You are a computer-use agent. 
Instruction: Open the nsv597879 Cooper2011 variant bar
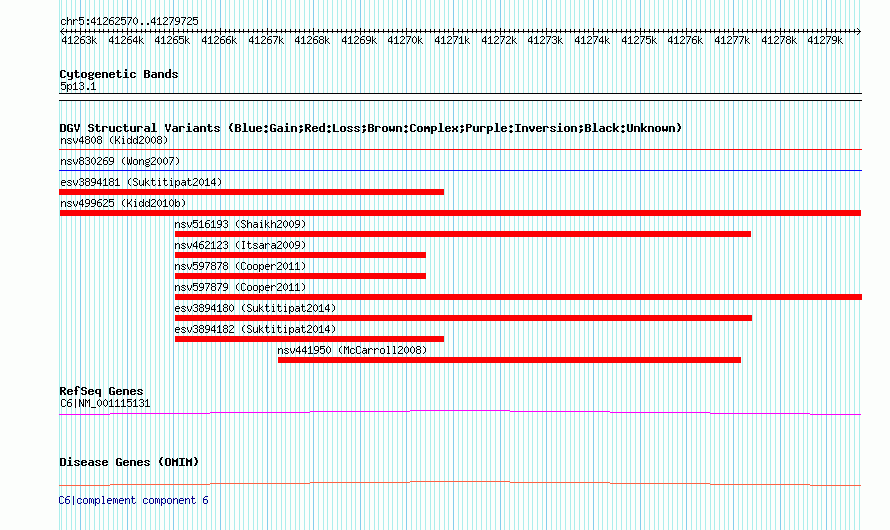click(x=518, y=297)
